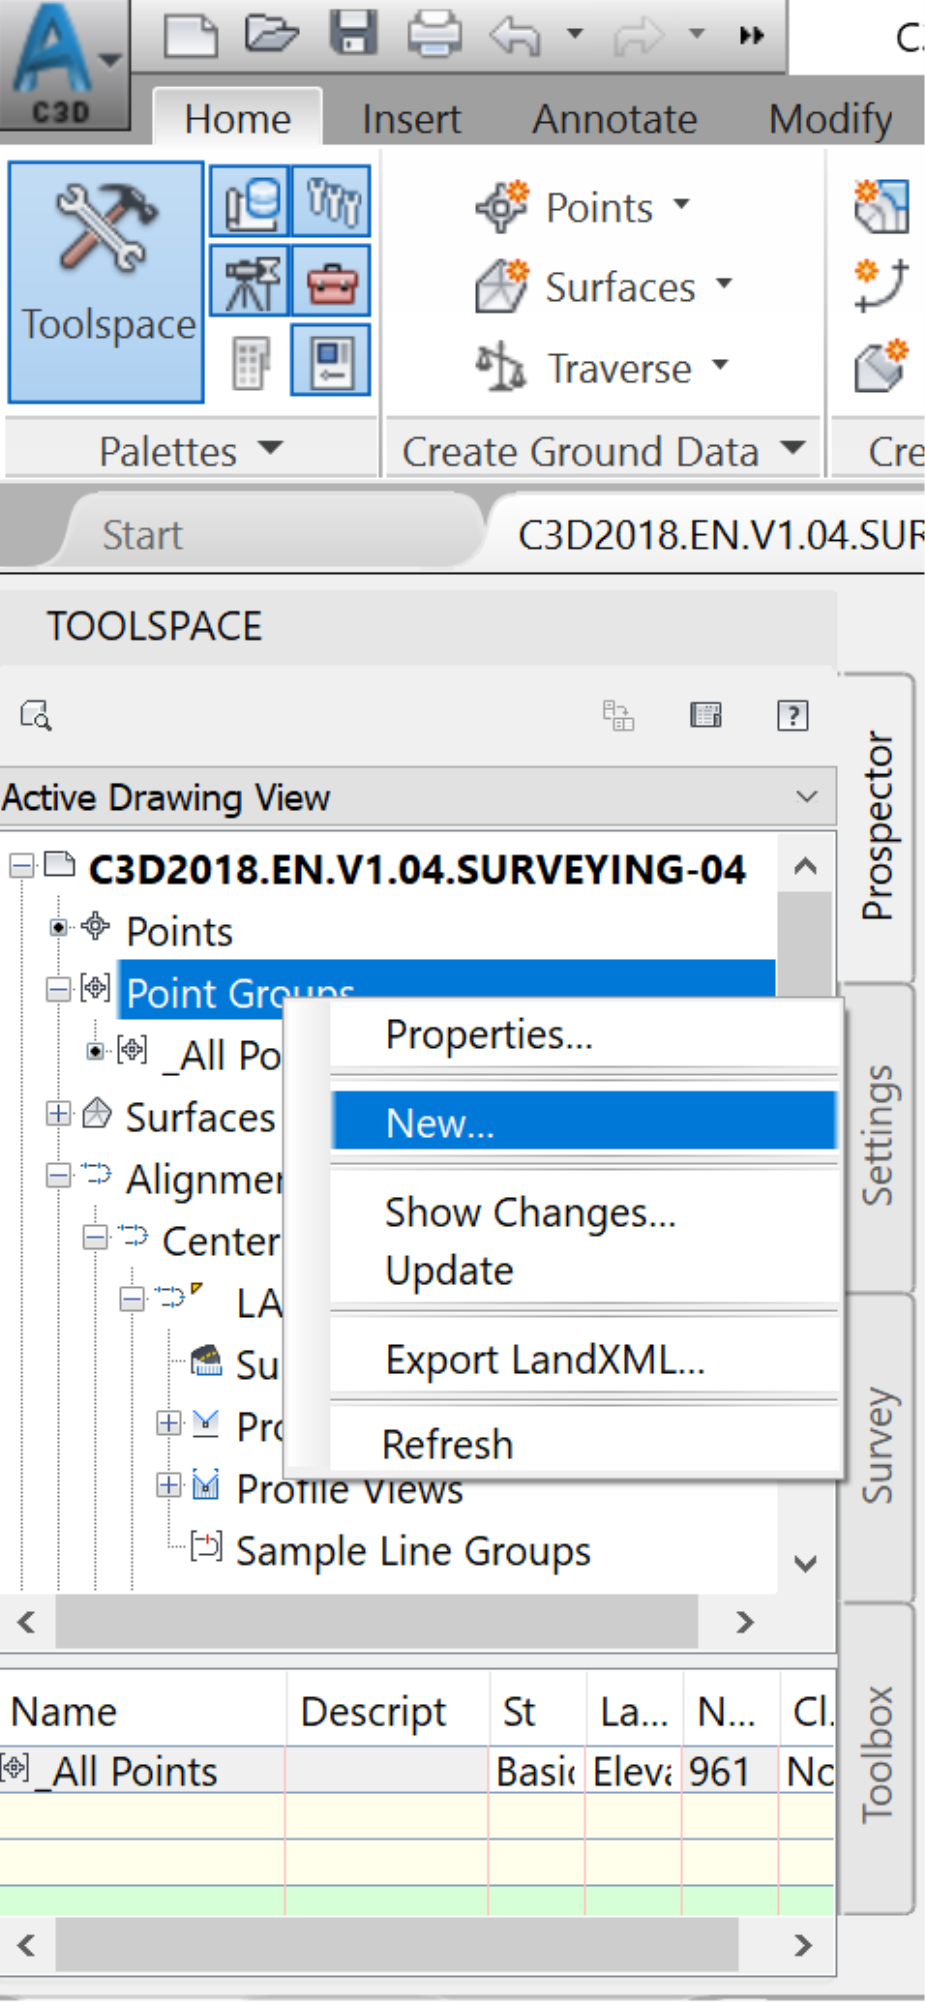Choose Refresh from the context menu
925x2002 pixels.
click(x=584, y=1443)
